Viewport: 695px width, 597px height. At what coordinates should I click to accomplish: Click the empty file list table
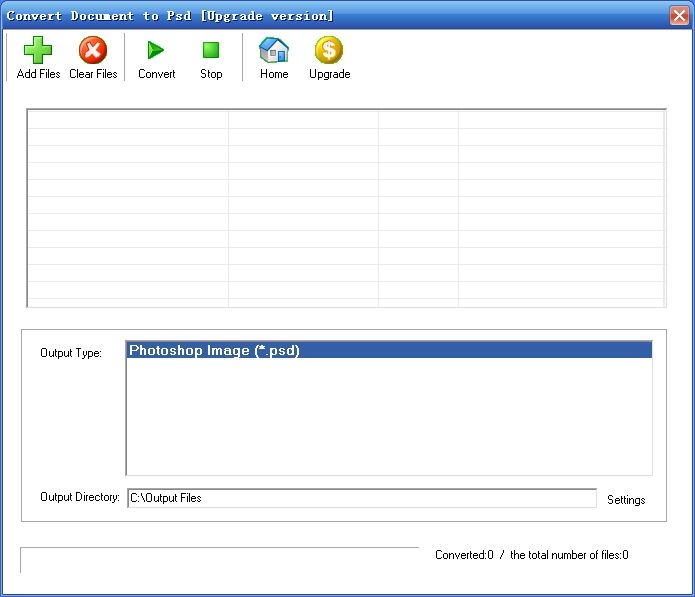[x=346, y=208]
